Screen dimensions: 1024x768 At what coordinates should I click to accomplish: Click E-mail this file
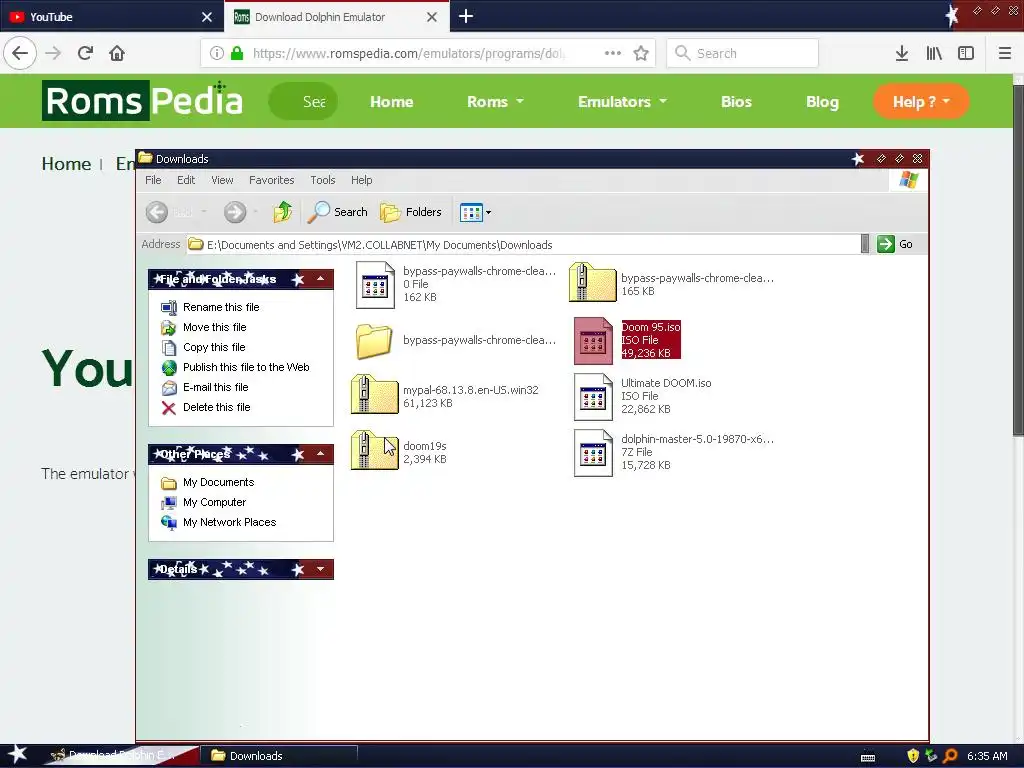point(216,387)
